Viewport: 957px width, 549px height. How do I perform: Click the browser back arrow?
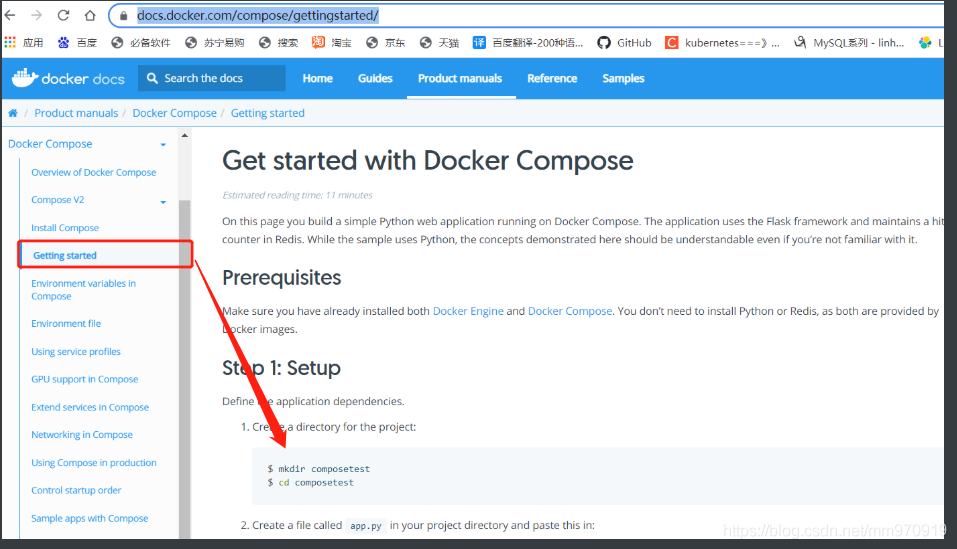pos(11,16)
